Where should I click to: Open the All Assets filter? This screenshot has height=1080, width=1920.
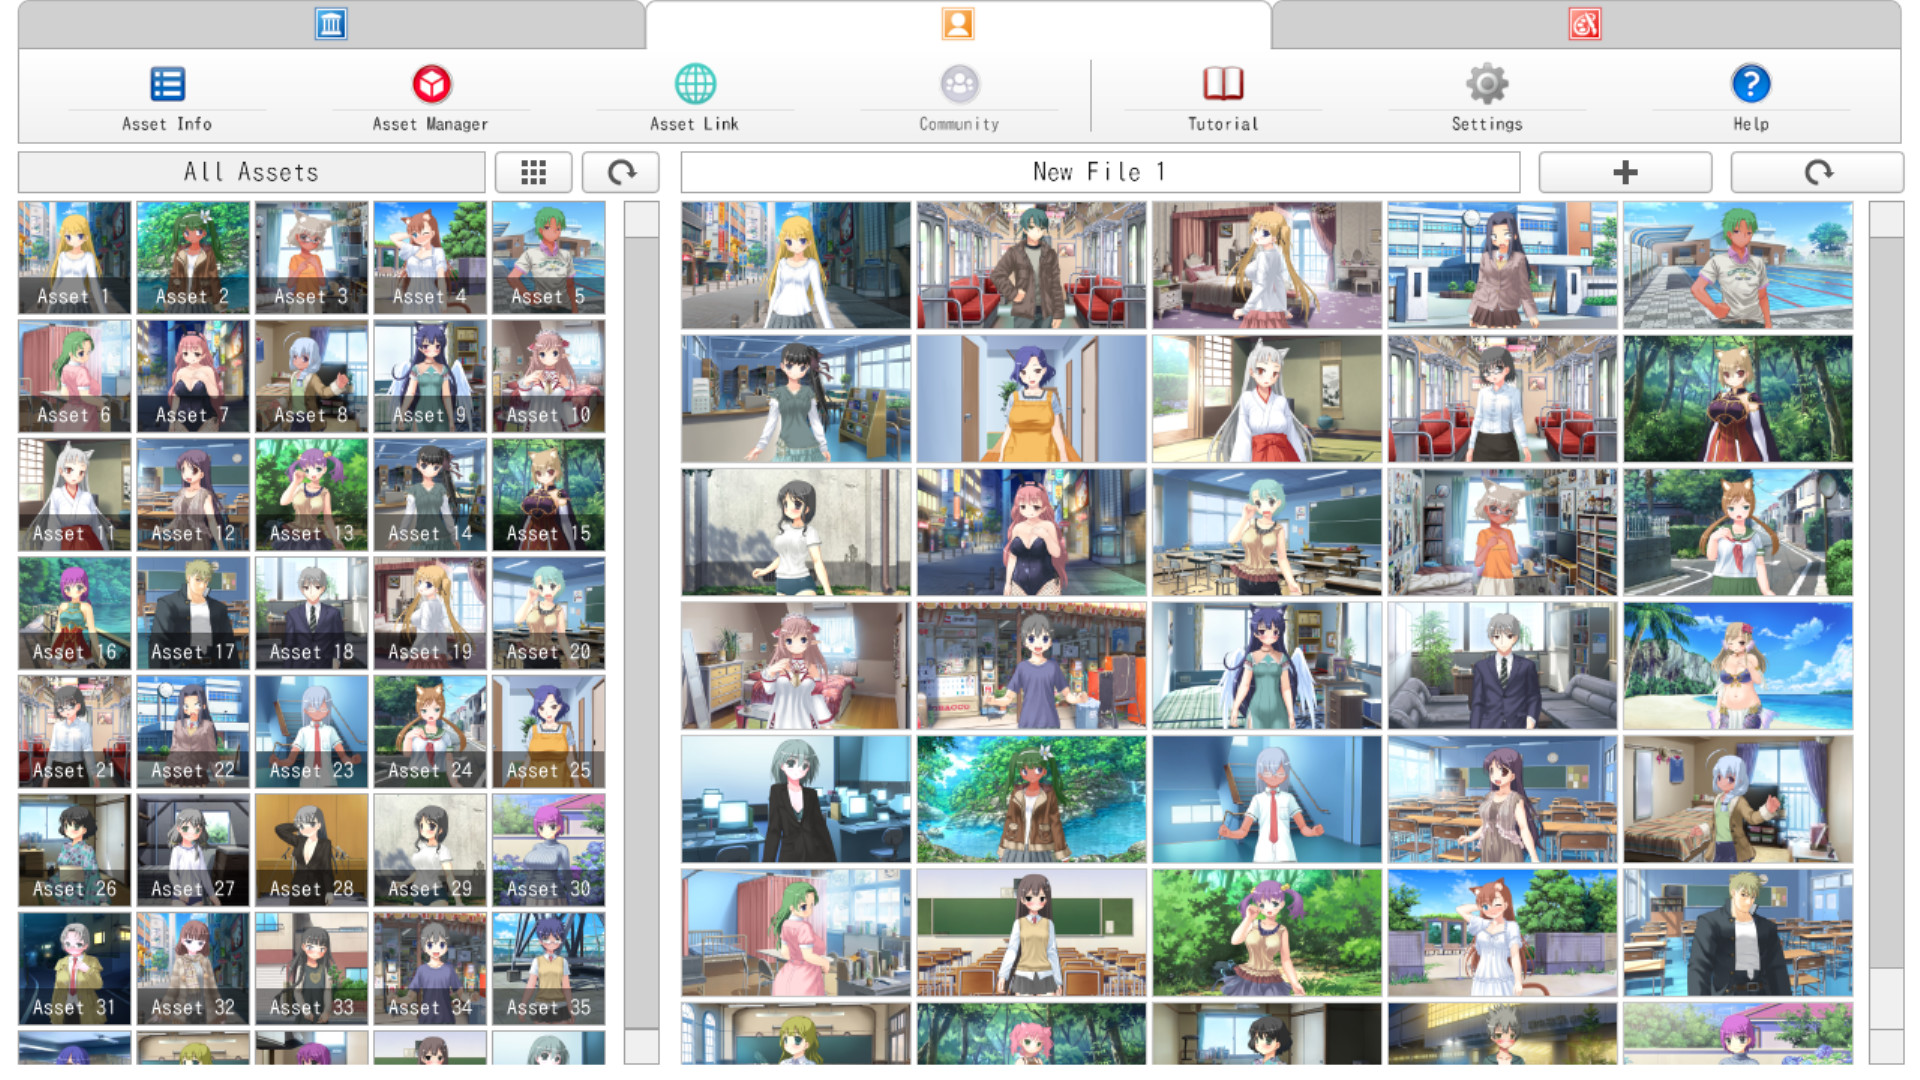pyautogui.click(x=251, y=172)
